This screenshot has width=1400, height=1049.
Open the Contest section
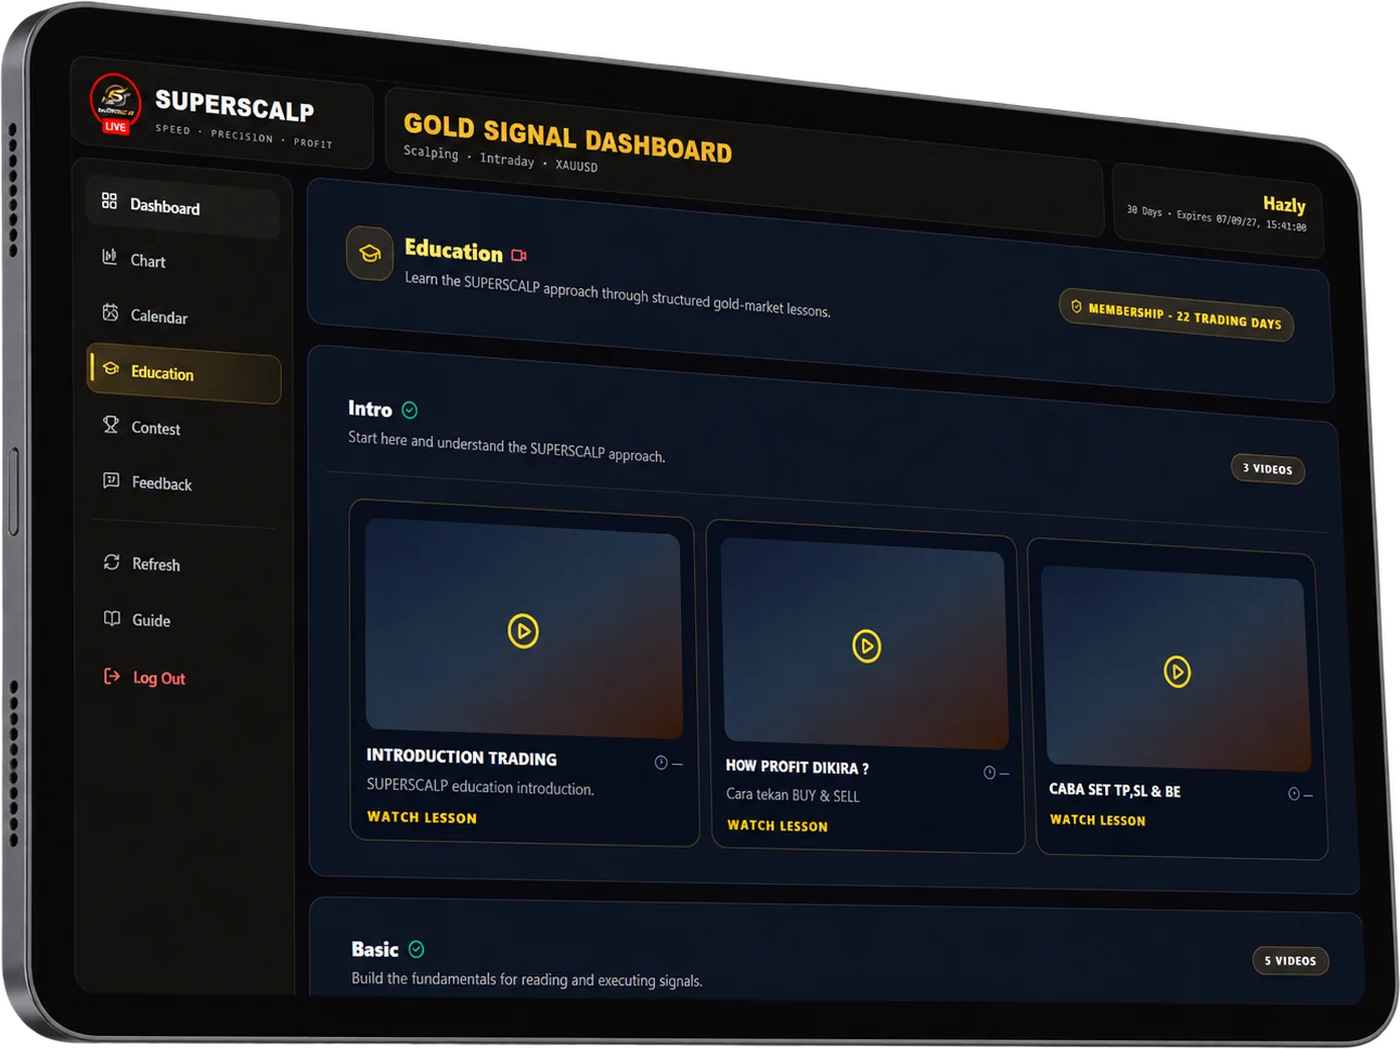pos(183,428)
